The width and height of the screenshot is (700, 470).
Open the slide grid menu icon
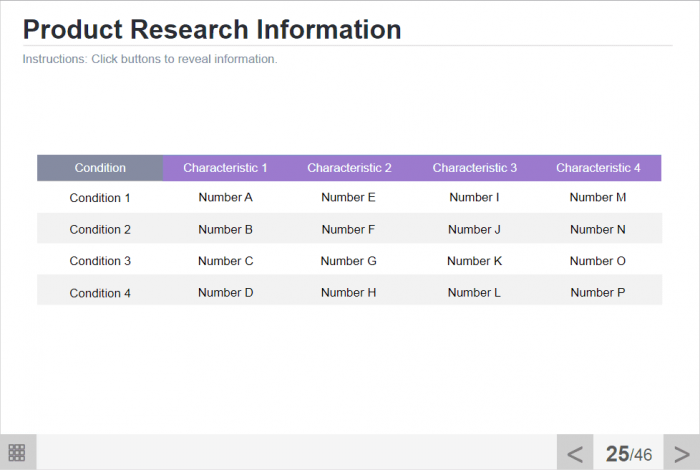click(17, 452)
